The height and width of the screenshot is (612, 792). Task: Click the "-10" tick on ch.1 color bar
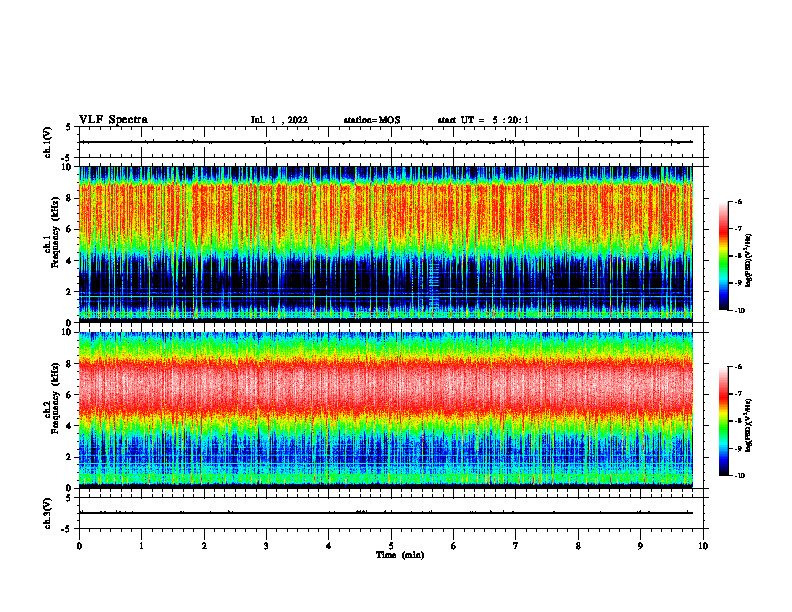(x=739, y=311)
